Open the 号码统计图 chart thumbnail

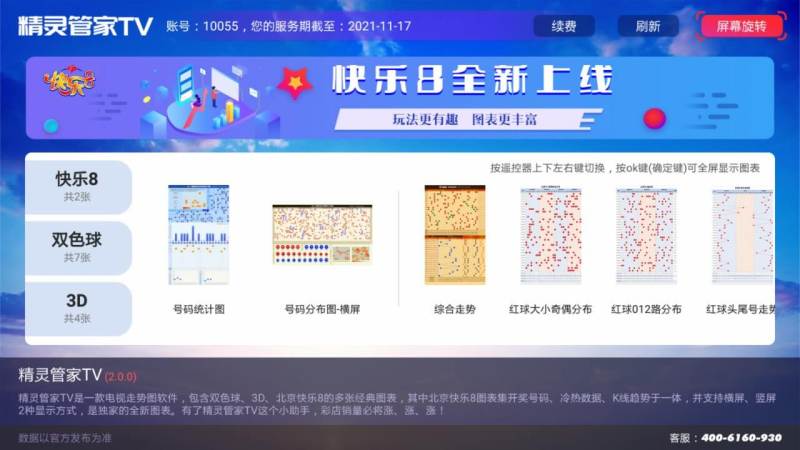(x=199, y=235)
